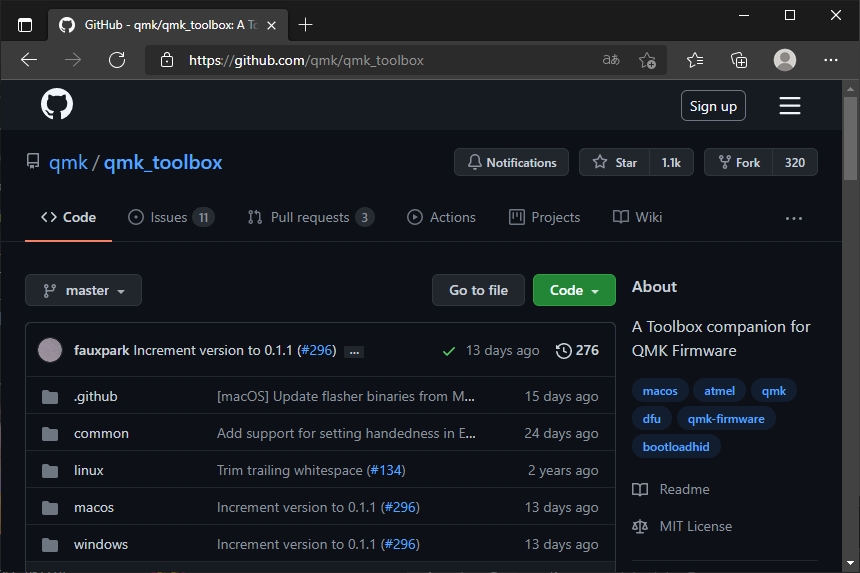Click the linux folder icon
860x573 pixels.
50,470
